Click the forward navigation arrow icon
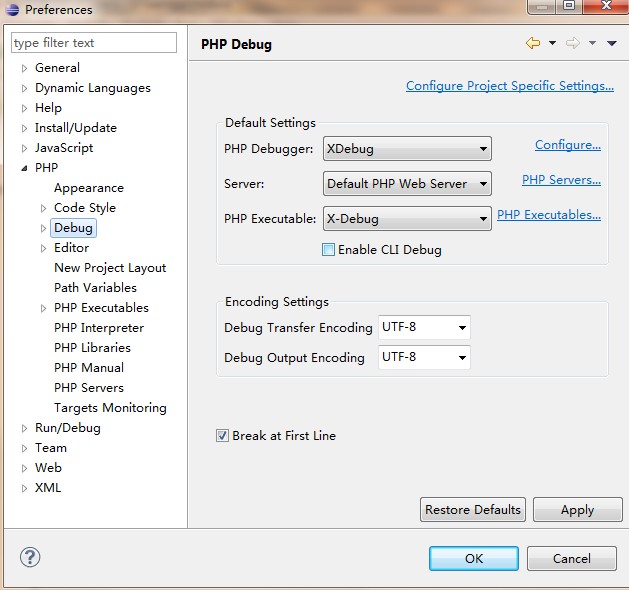629x590 pixels. pyautogui.click(x=572, y=43)
